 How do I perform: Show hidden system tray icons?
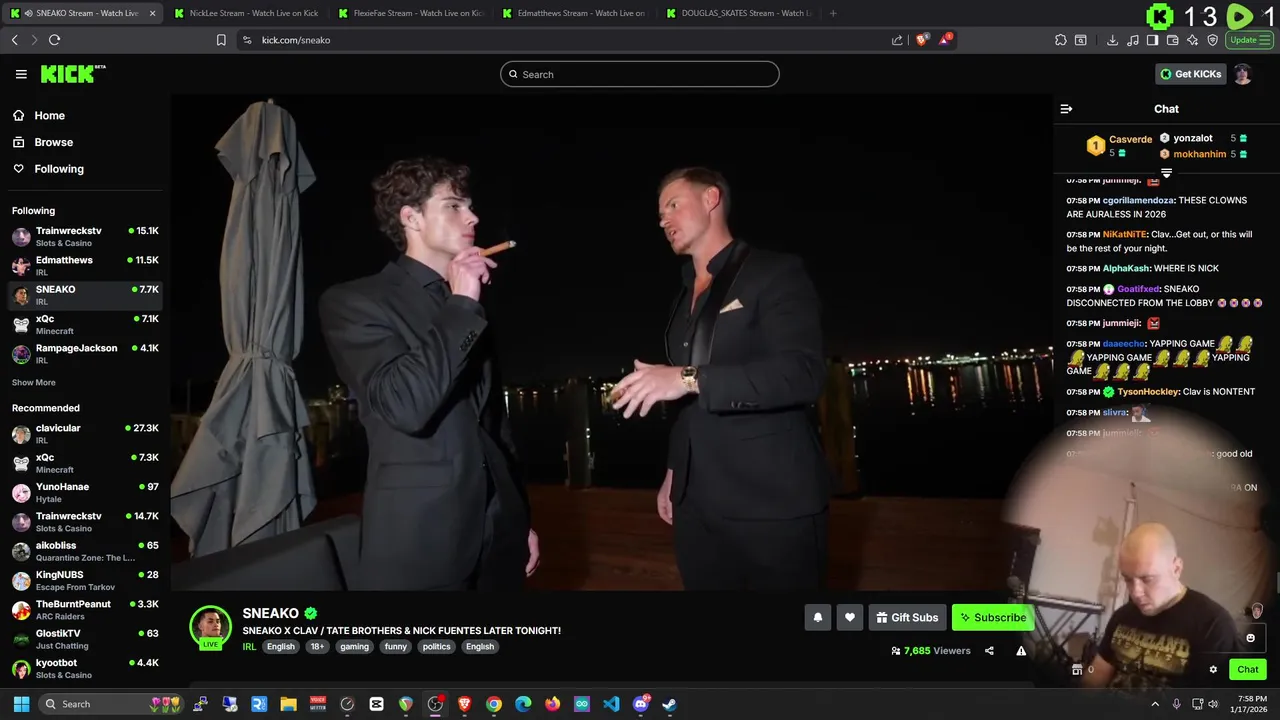tap(1155, 704)
